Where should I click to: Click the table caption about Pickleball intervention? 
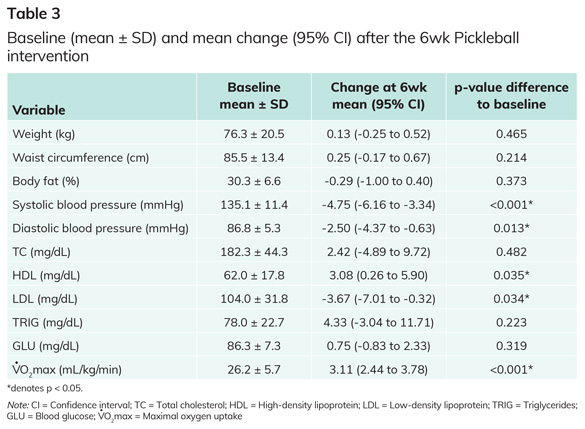pyautogui.click(x=263, y=47)
